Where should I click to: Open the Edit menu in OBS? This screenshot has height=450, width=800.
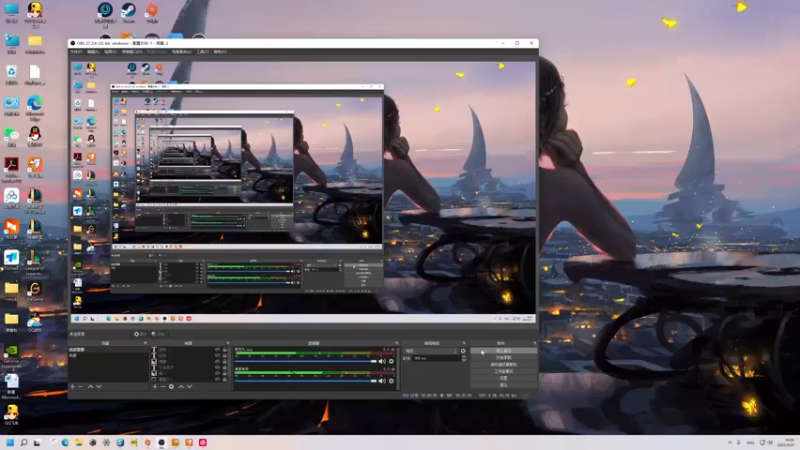pyautogui.click(x=92, y=52)
